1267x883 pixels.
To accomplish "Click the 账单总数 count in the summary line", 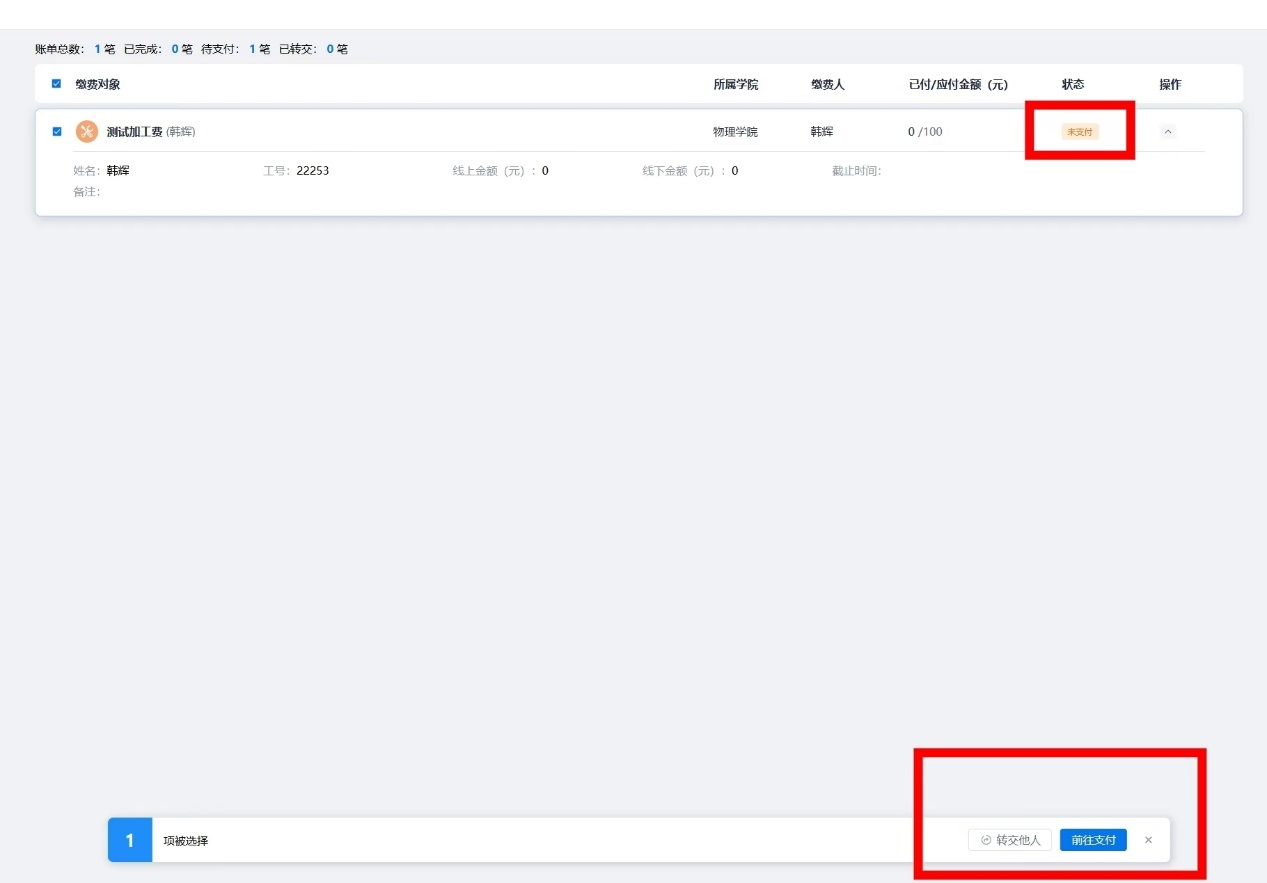I will click(98, 49).
